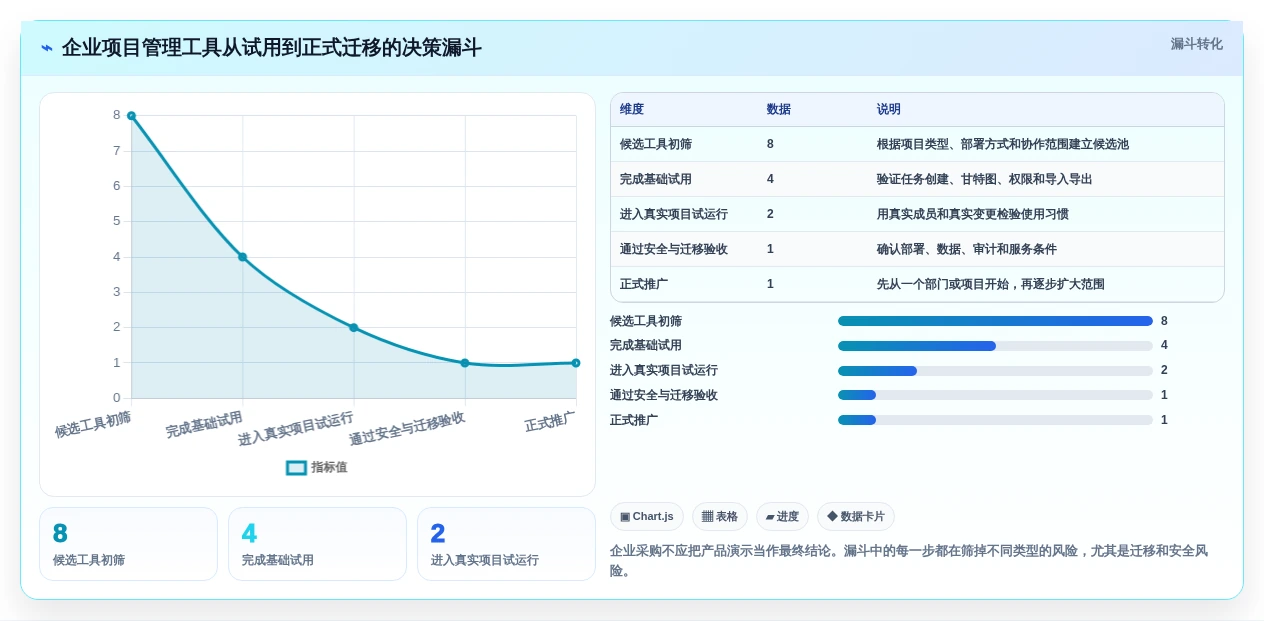
Task: Click the page title 企业项目管理工具 heading
Action: click(271, 47)
